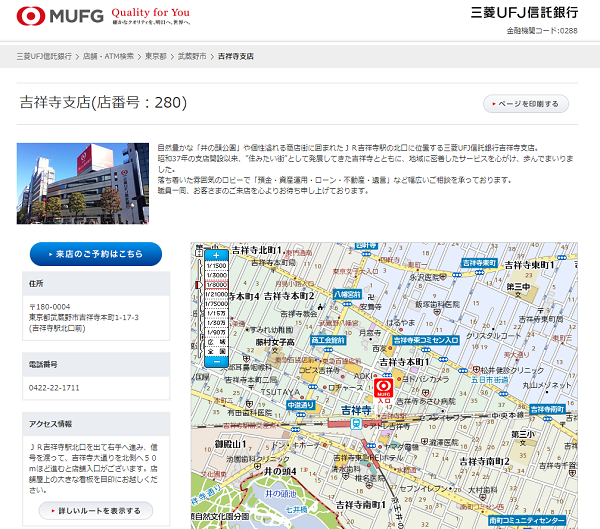
Task: Click the Quality for You slogan
Action: pyautogui.click(x=151, y=13)
